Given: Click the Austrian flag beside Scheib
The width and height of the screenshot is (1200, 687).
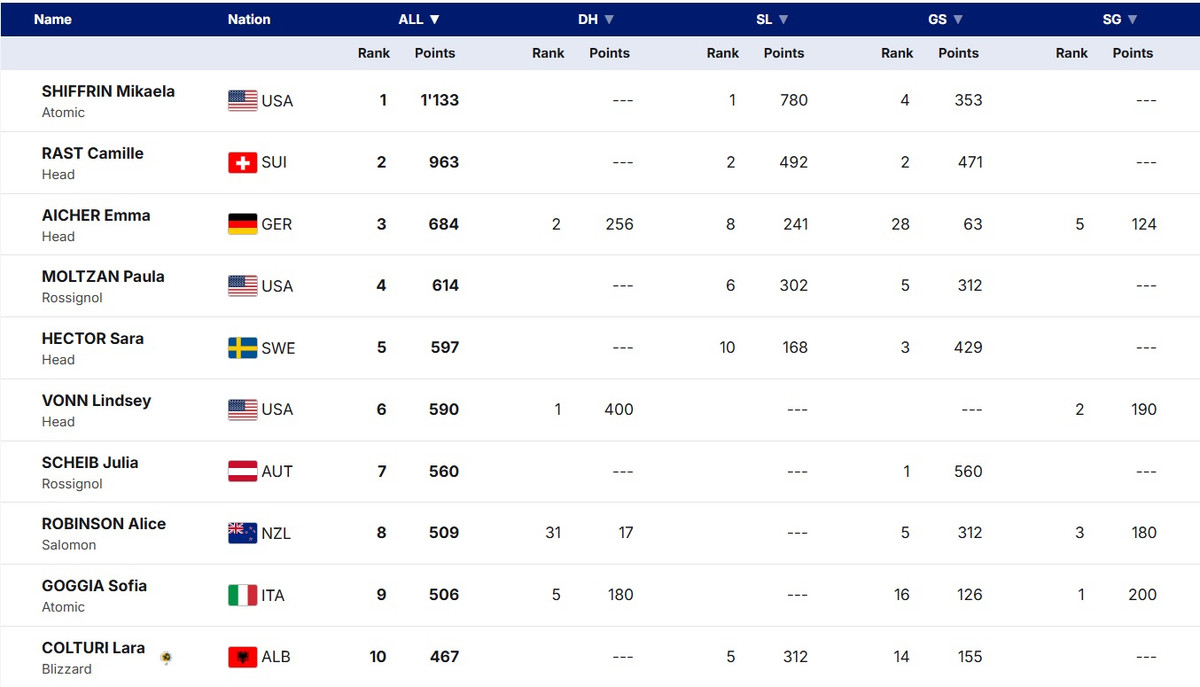Looking at the screenshot, I should [x=243, y=471].
